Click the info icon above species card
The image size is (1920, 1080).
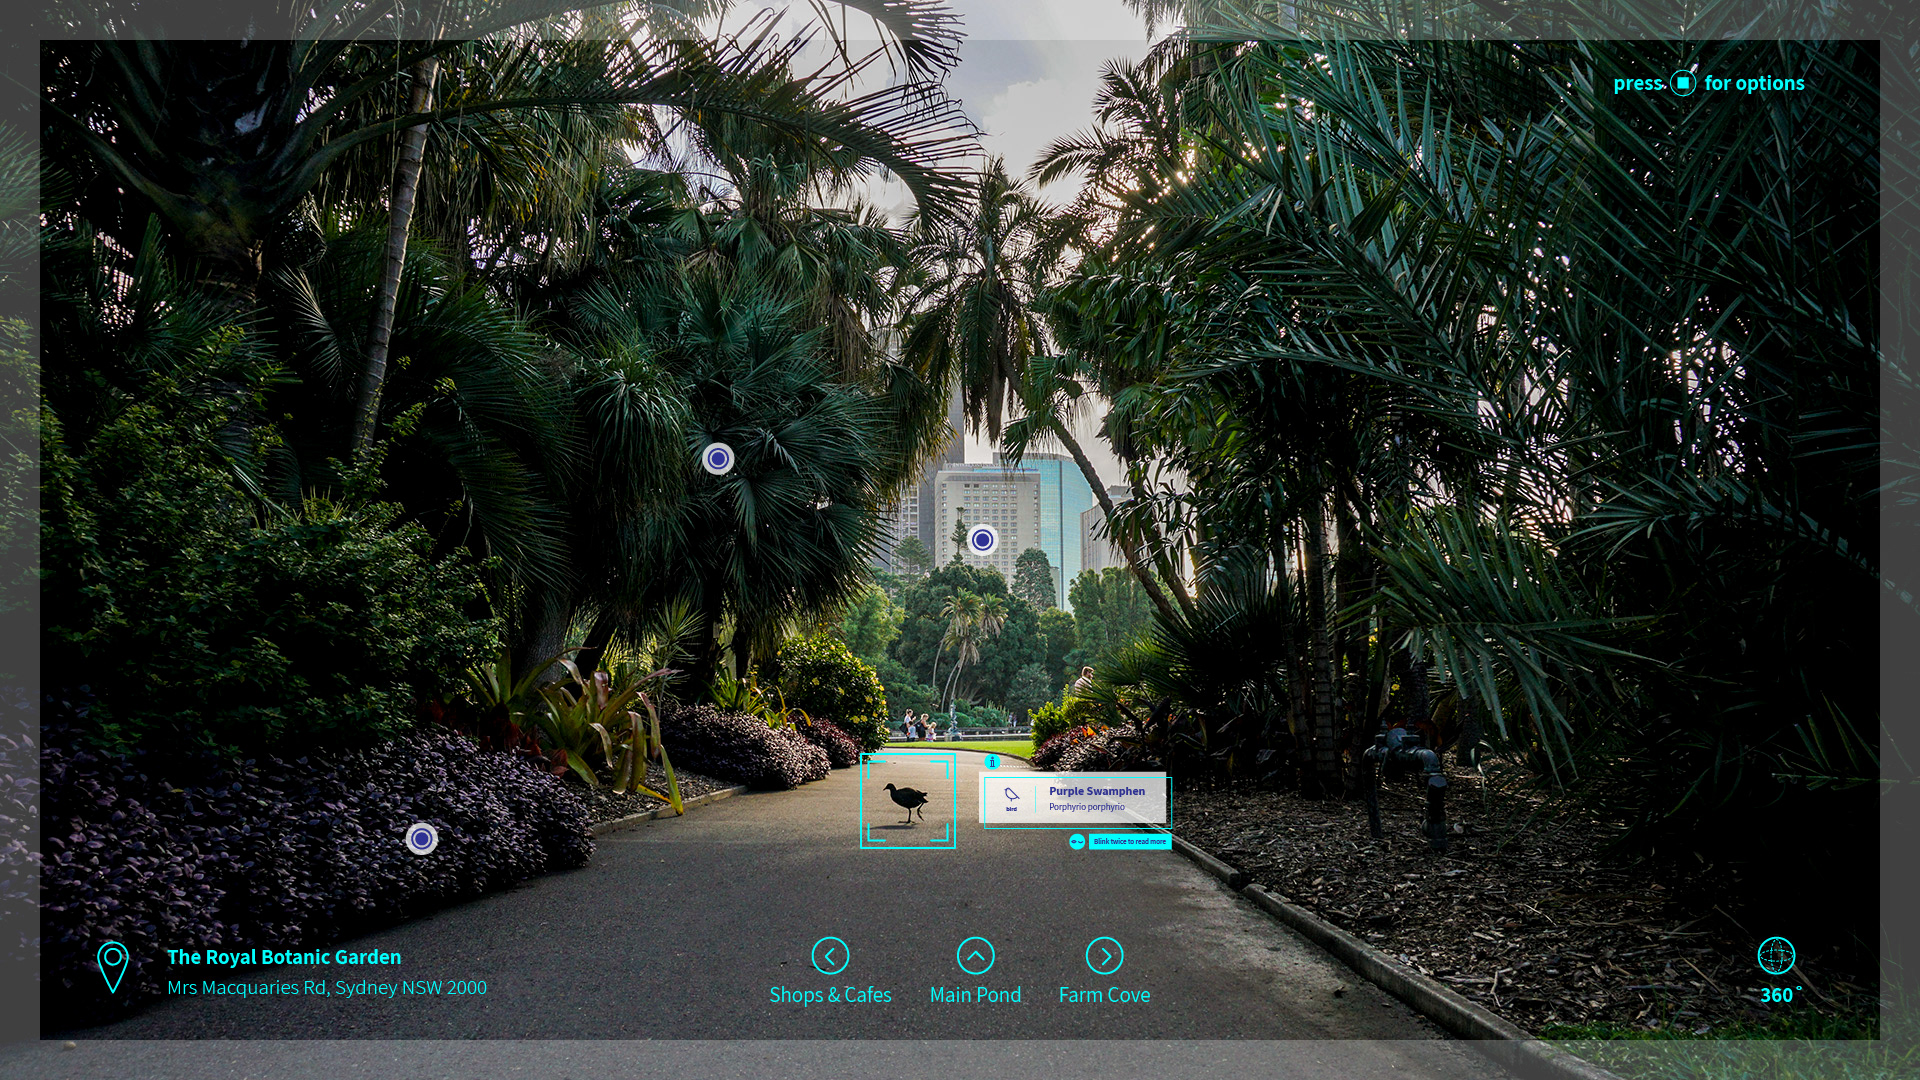point(992,762)
